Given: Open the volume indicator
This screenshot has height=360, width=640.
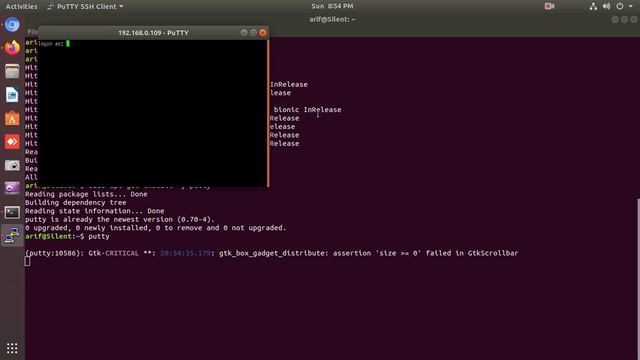Looking at the screenshot, I should tap(607, 6).
